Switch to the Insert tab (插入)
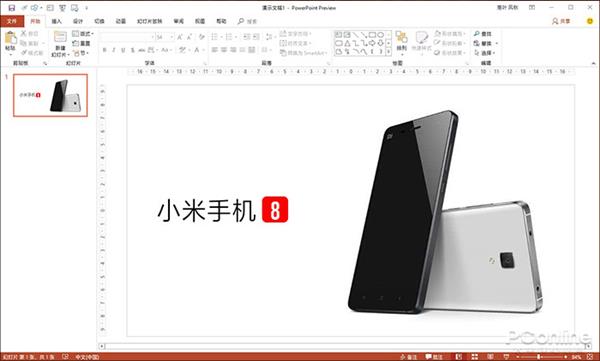The image size is (600, 361). (57, 21)
